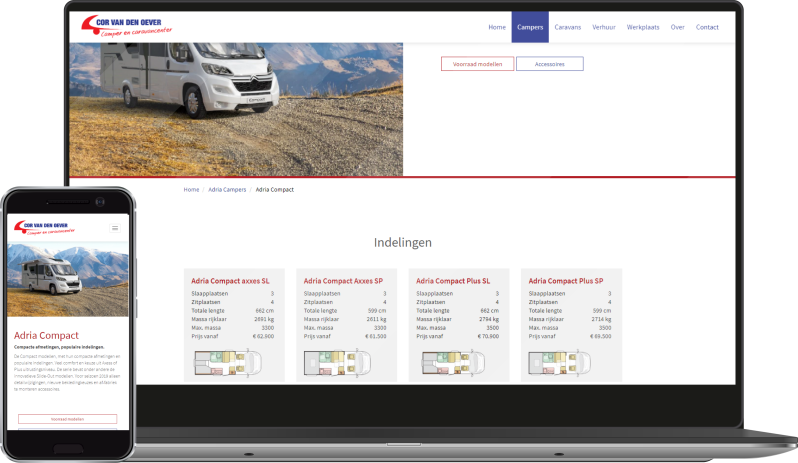Open the hamburger menu on the phone

(x=115, y=228)
